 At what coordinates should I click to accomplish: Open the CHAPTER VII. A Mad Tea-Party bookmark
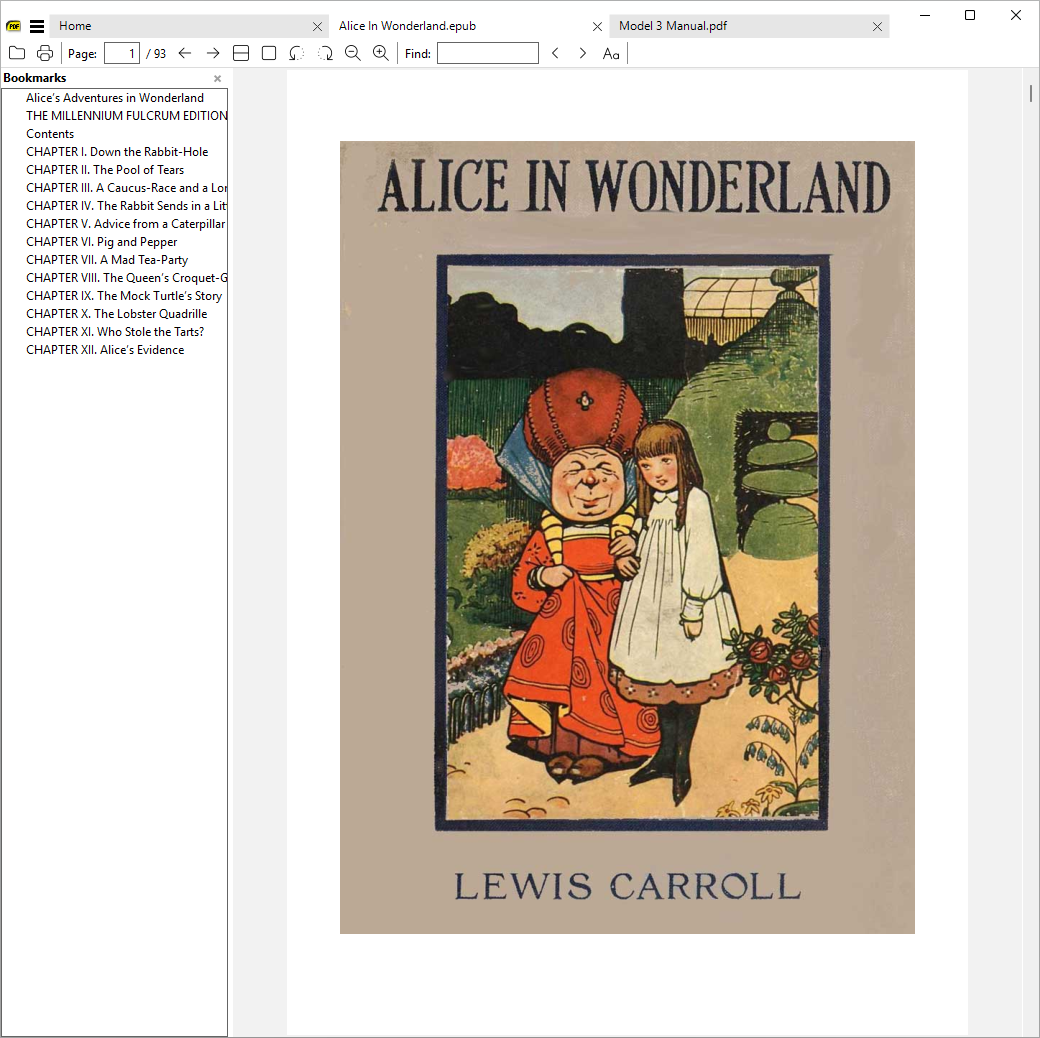click(107, 260)
